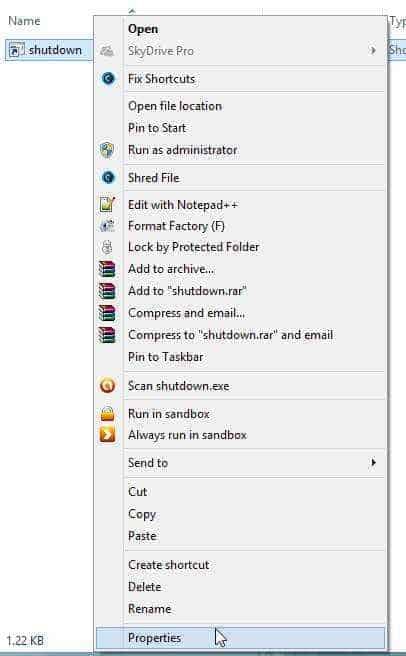Image resolution: width=406 pixels, height=656 pixels.
Task: Click the WinRAR icon beside Add to archive
Action: click(107, 269)
